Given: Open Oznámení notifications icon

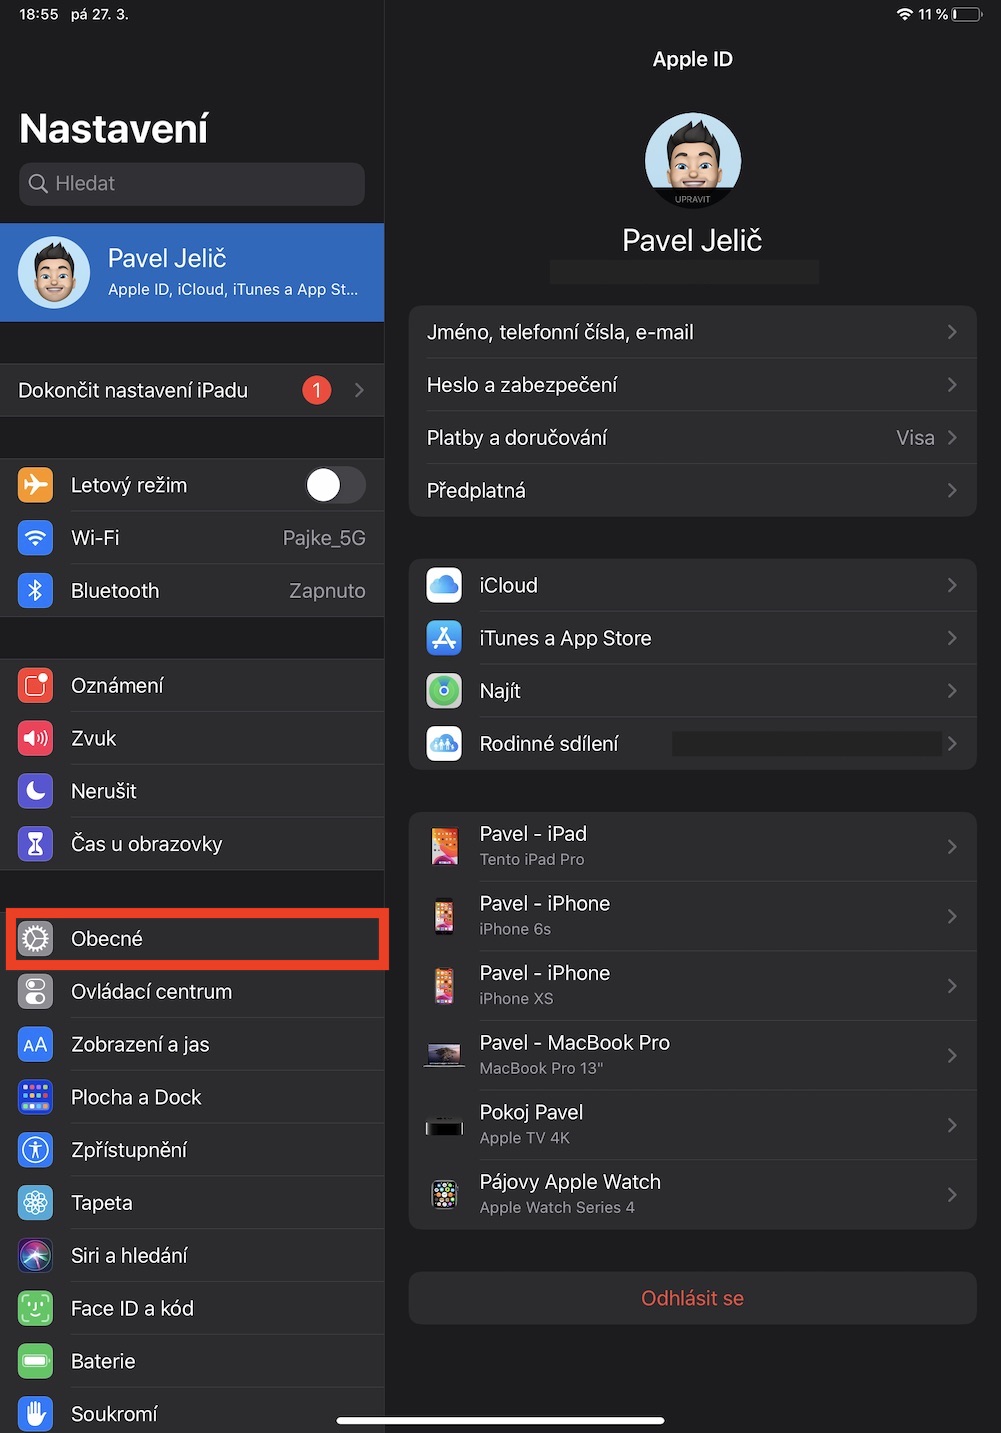Looking at the screenshot, I should click(x=35, y=686).
